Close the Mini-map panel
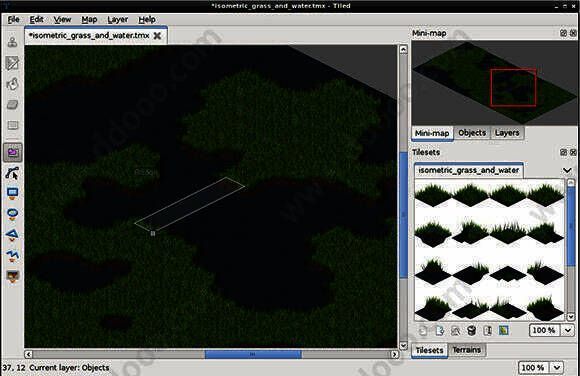The width and height of the screenshot is (580, 376). pos(573,33)
